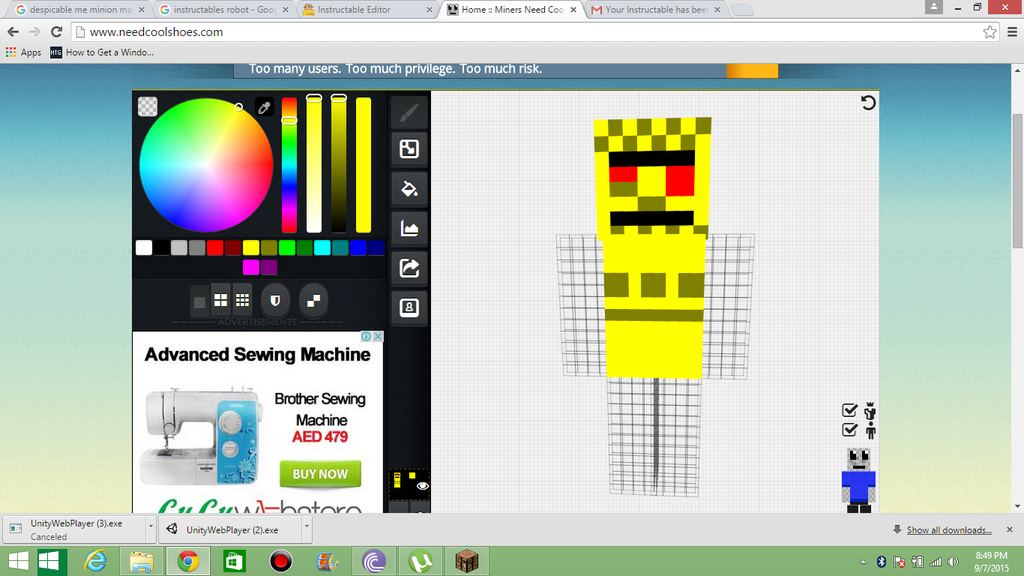
Task: Select the paint bucket fill tool
Action: point(409,189)
